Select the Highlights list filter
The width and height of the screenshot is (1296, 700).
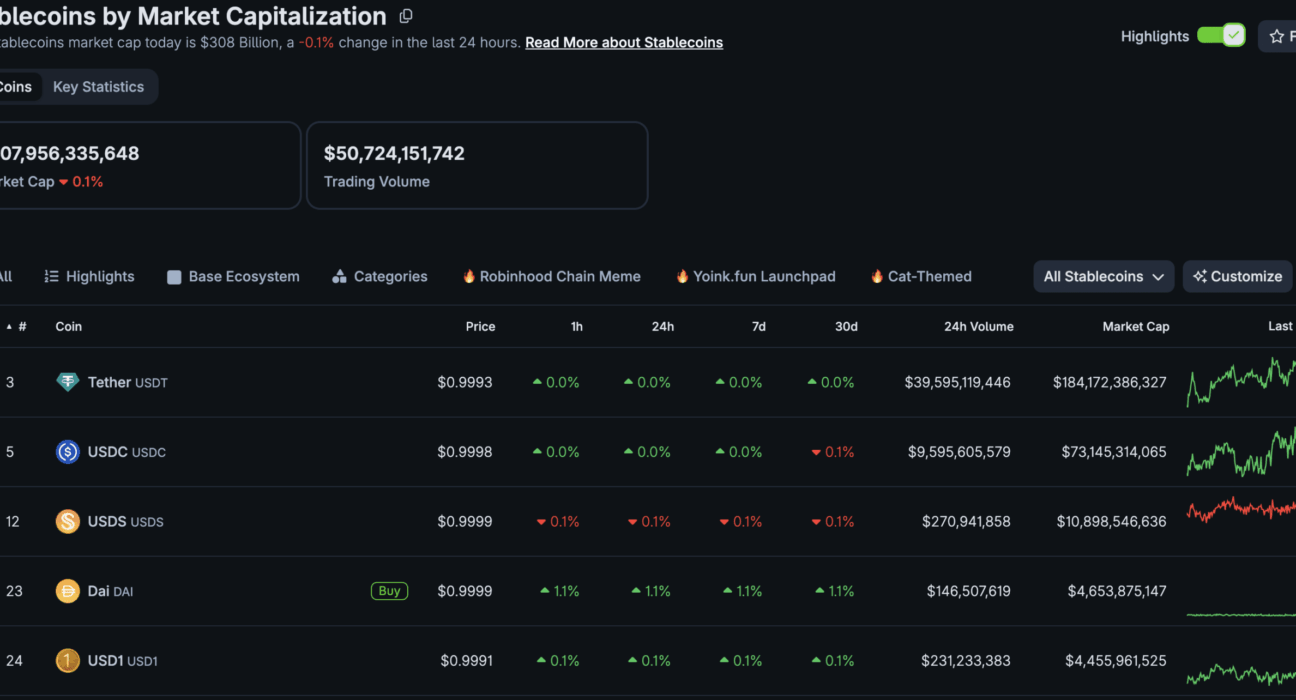click(89, 277)
